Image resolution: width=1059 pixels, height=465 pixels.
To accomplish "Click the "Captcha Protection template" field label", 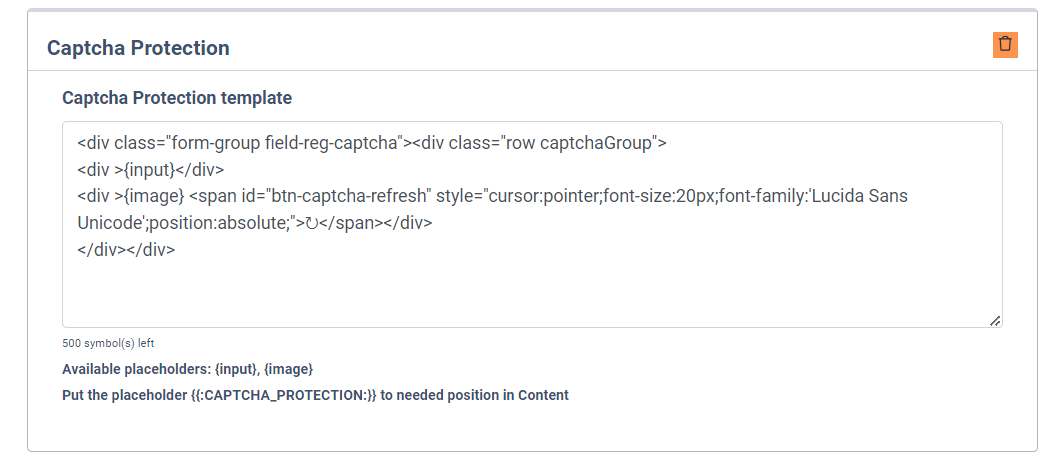I will tap(177, 98).
